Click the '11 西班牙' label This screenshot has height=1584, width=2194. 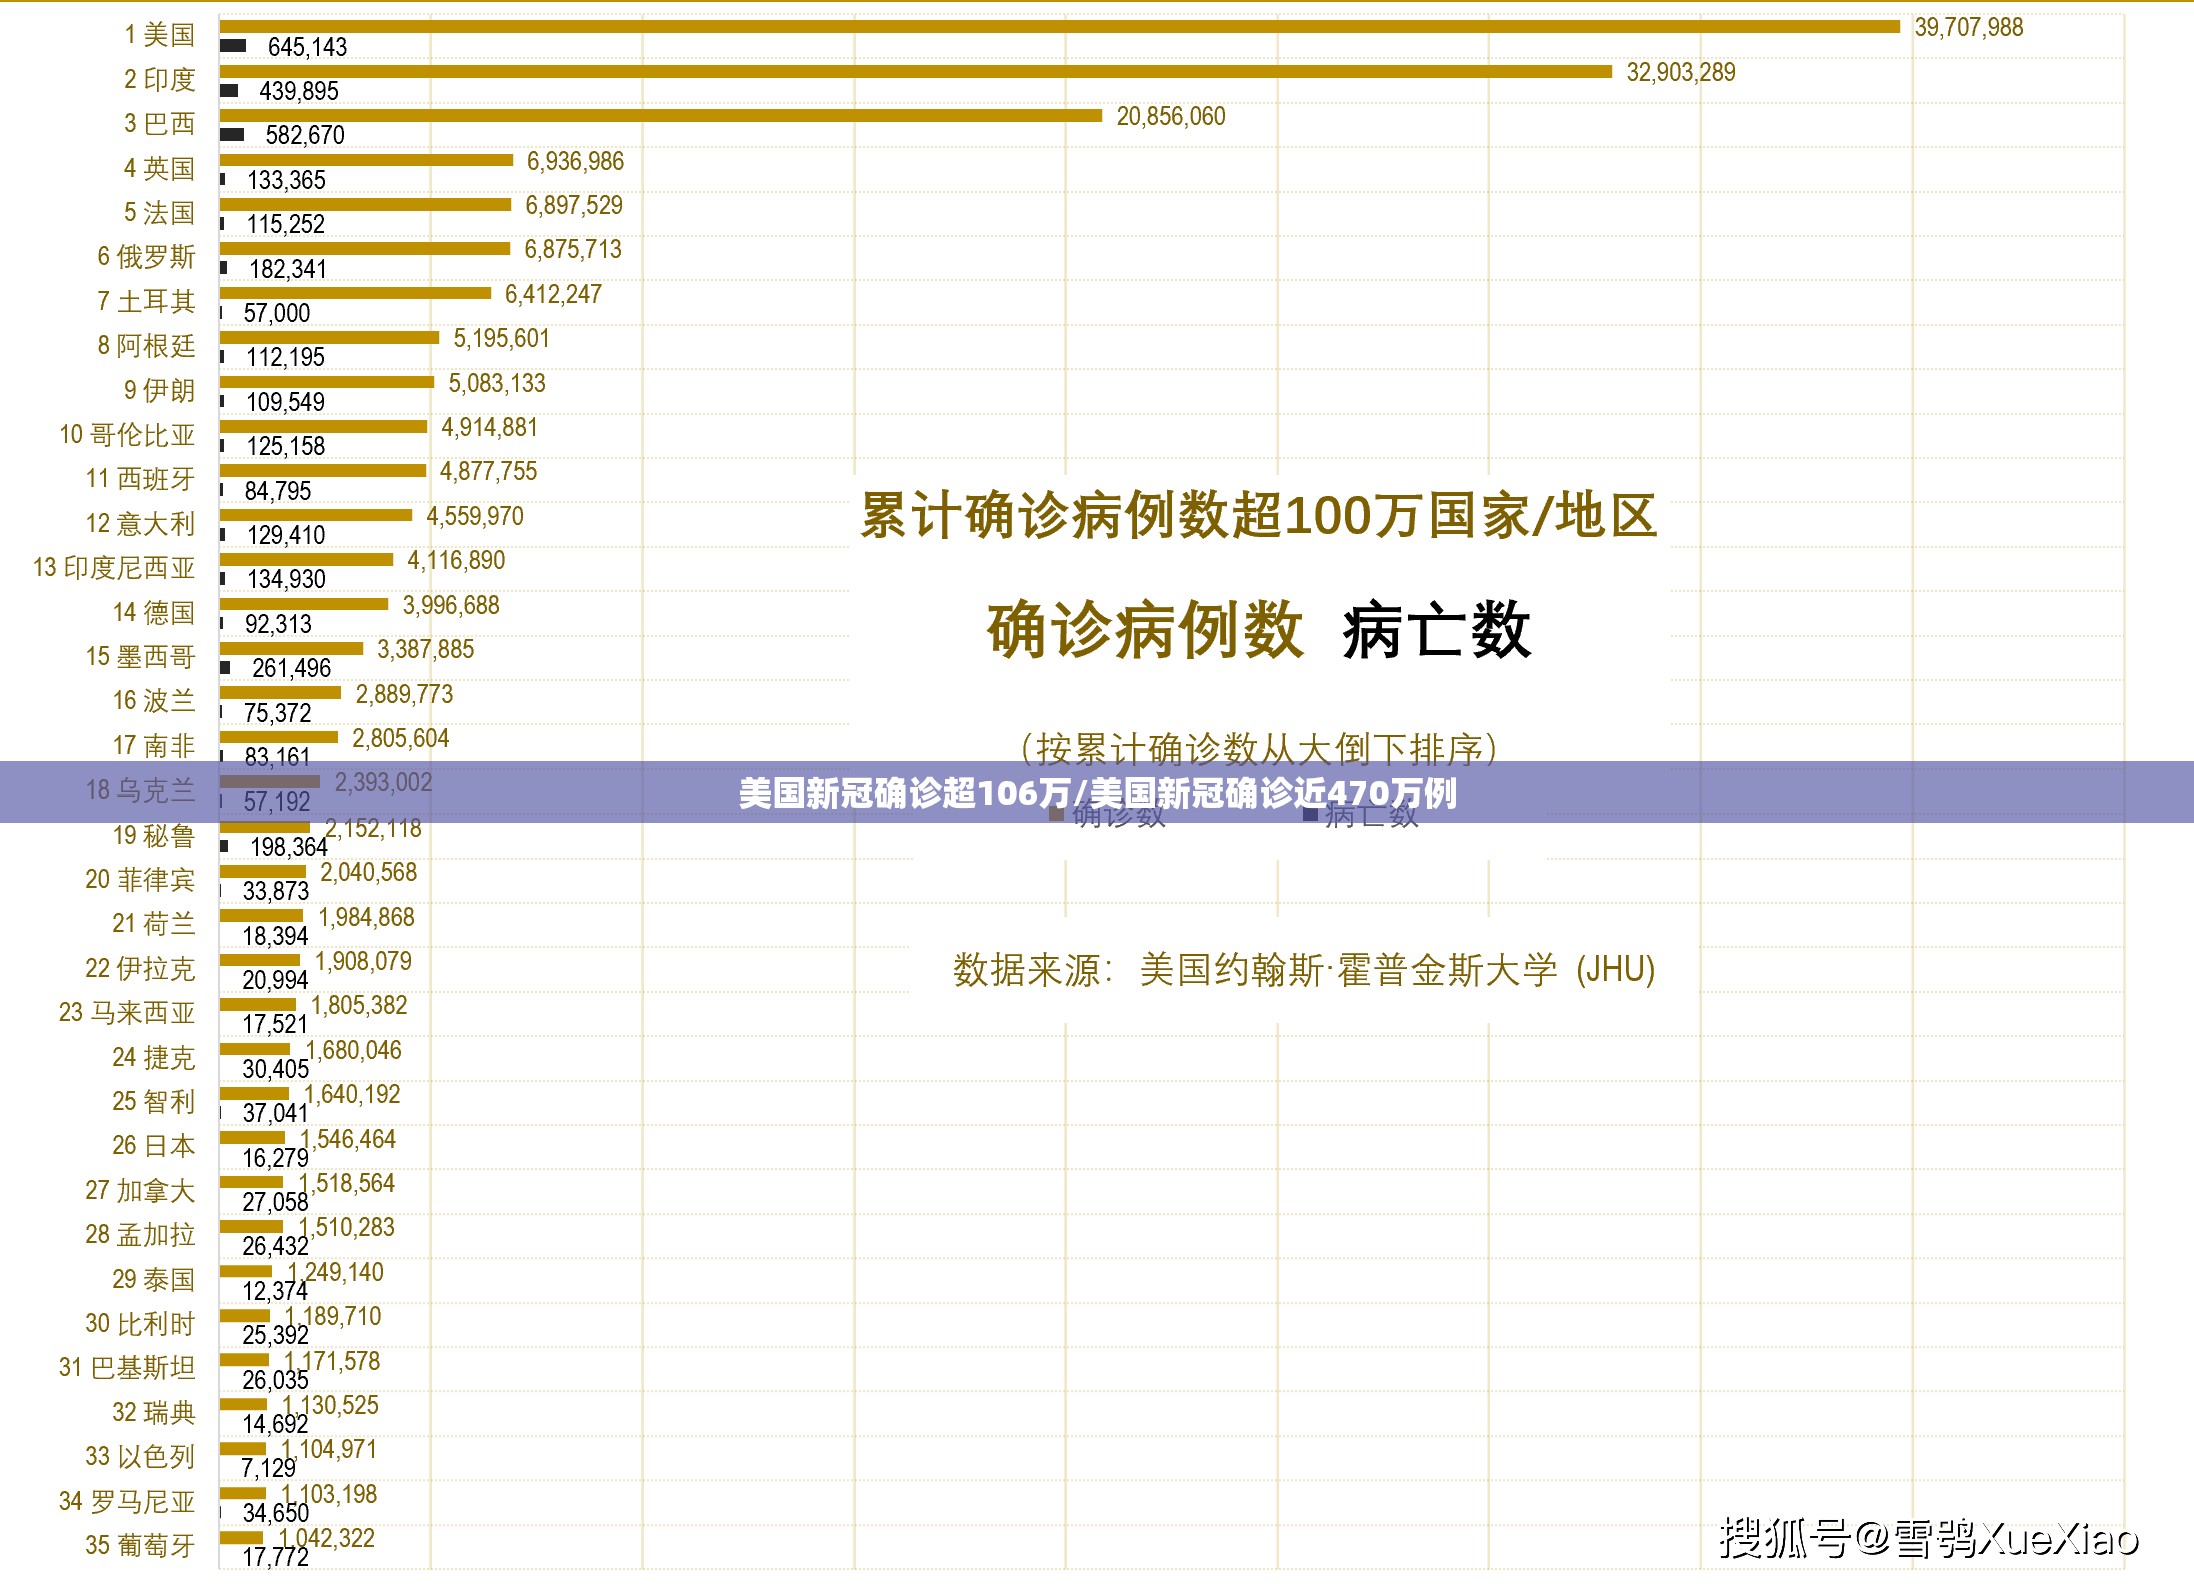(140, 478)
